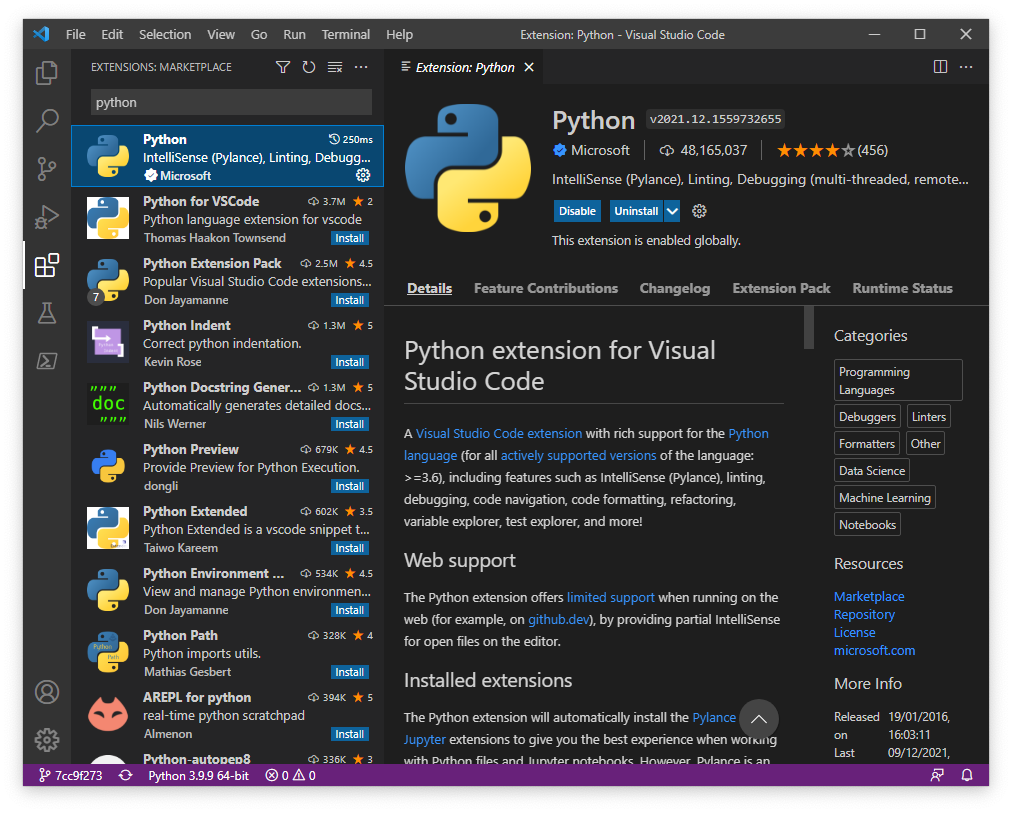Switch to the Runtime Status tab
This screenshot has width=1012, height=813.
click(x=902, y=288)
